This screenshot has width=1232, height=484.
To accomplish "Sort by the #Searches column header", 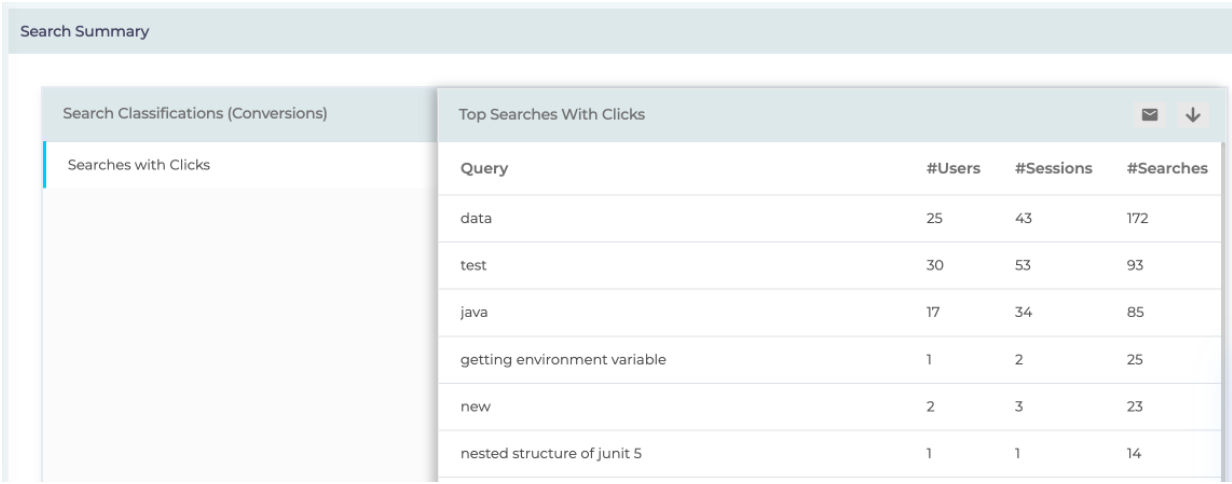I will tap(1167, 168).
